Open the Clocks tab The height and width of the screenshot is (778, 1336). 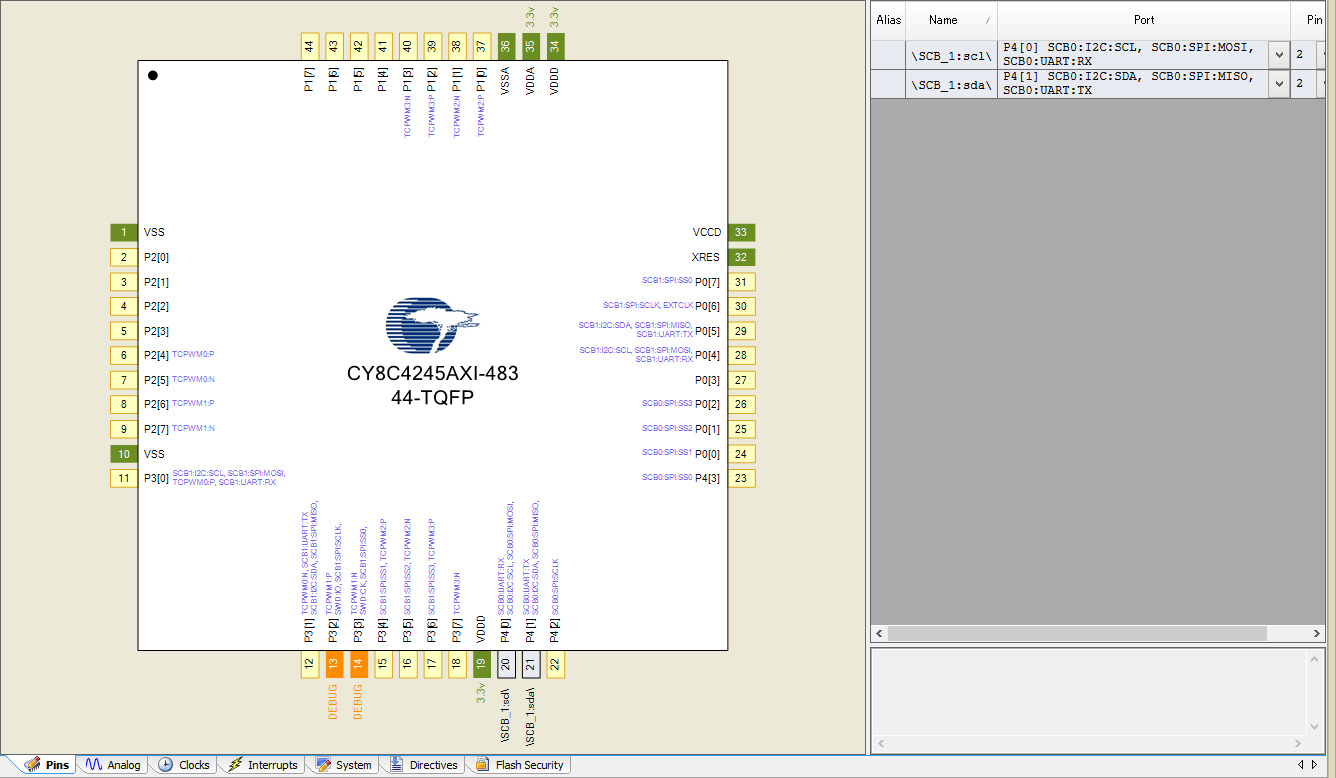click(184, 765)
